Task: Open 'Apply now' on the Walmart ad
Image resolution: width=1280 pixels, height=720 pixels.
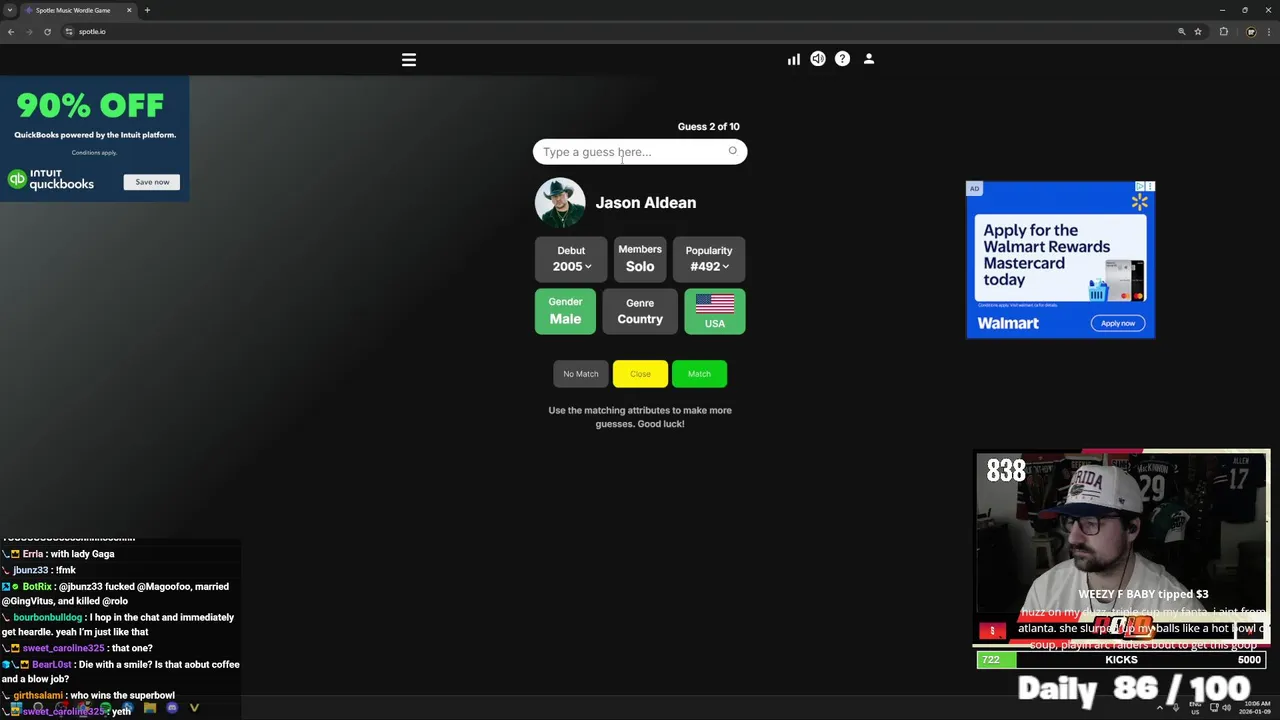Action: coord(1118,323)
